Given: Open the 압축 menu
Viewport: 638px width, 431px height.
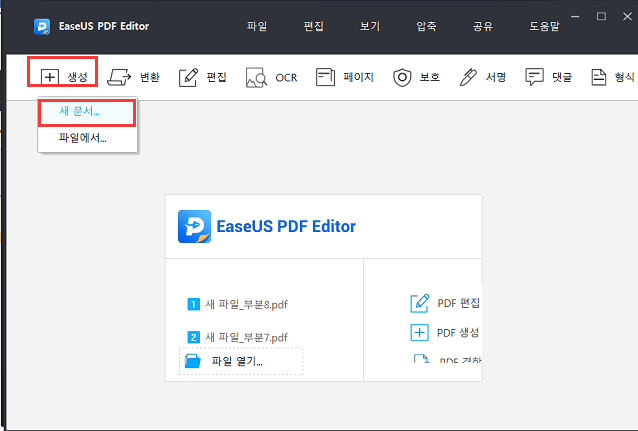Looking at the screenshot, I should [x=426, y=25].
